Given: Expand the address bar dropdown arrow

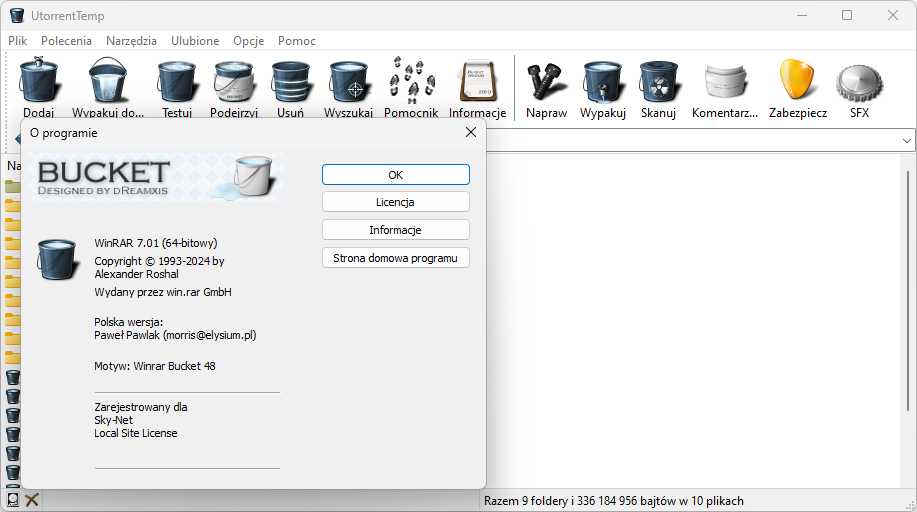Looking at the screenshot, I should [x=906, y=140].
